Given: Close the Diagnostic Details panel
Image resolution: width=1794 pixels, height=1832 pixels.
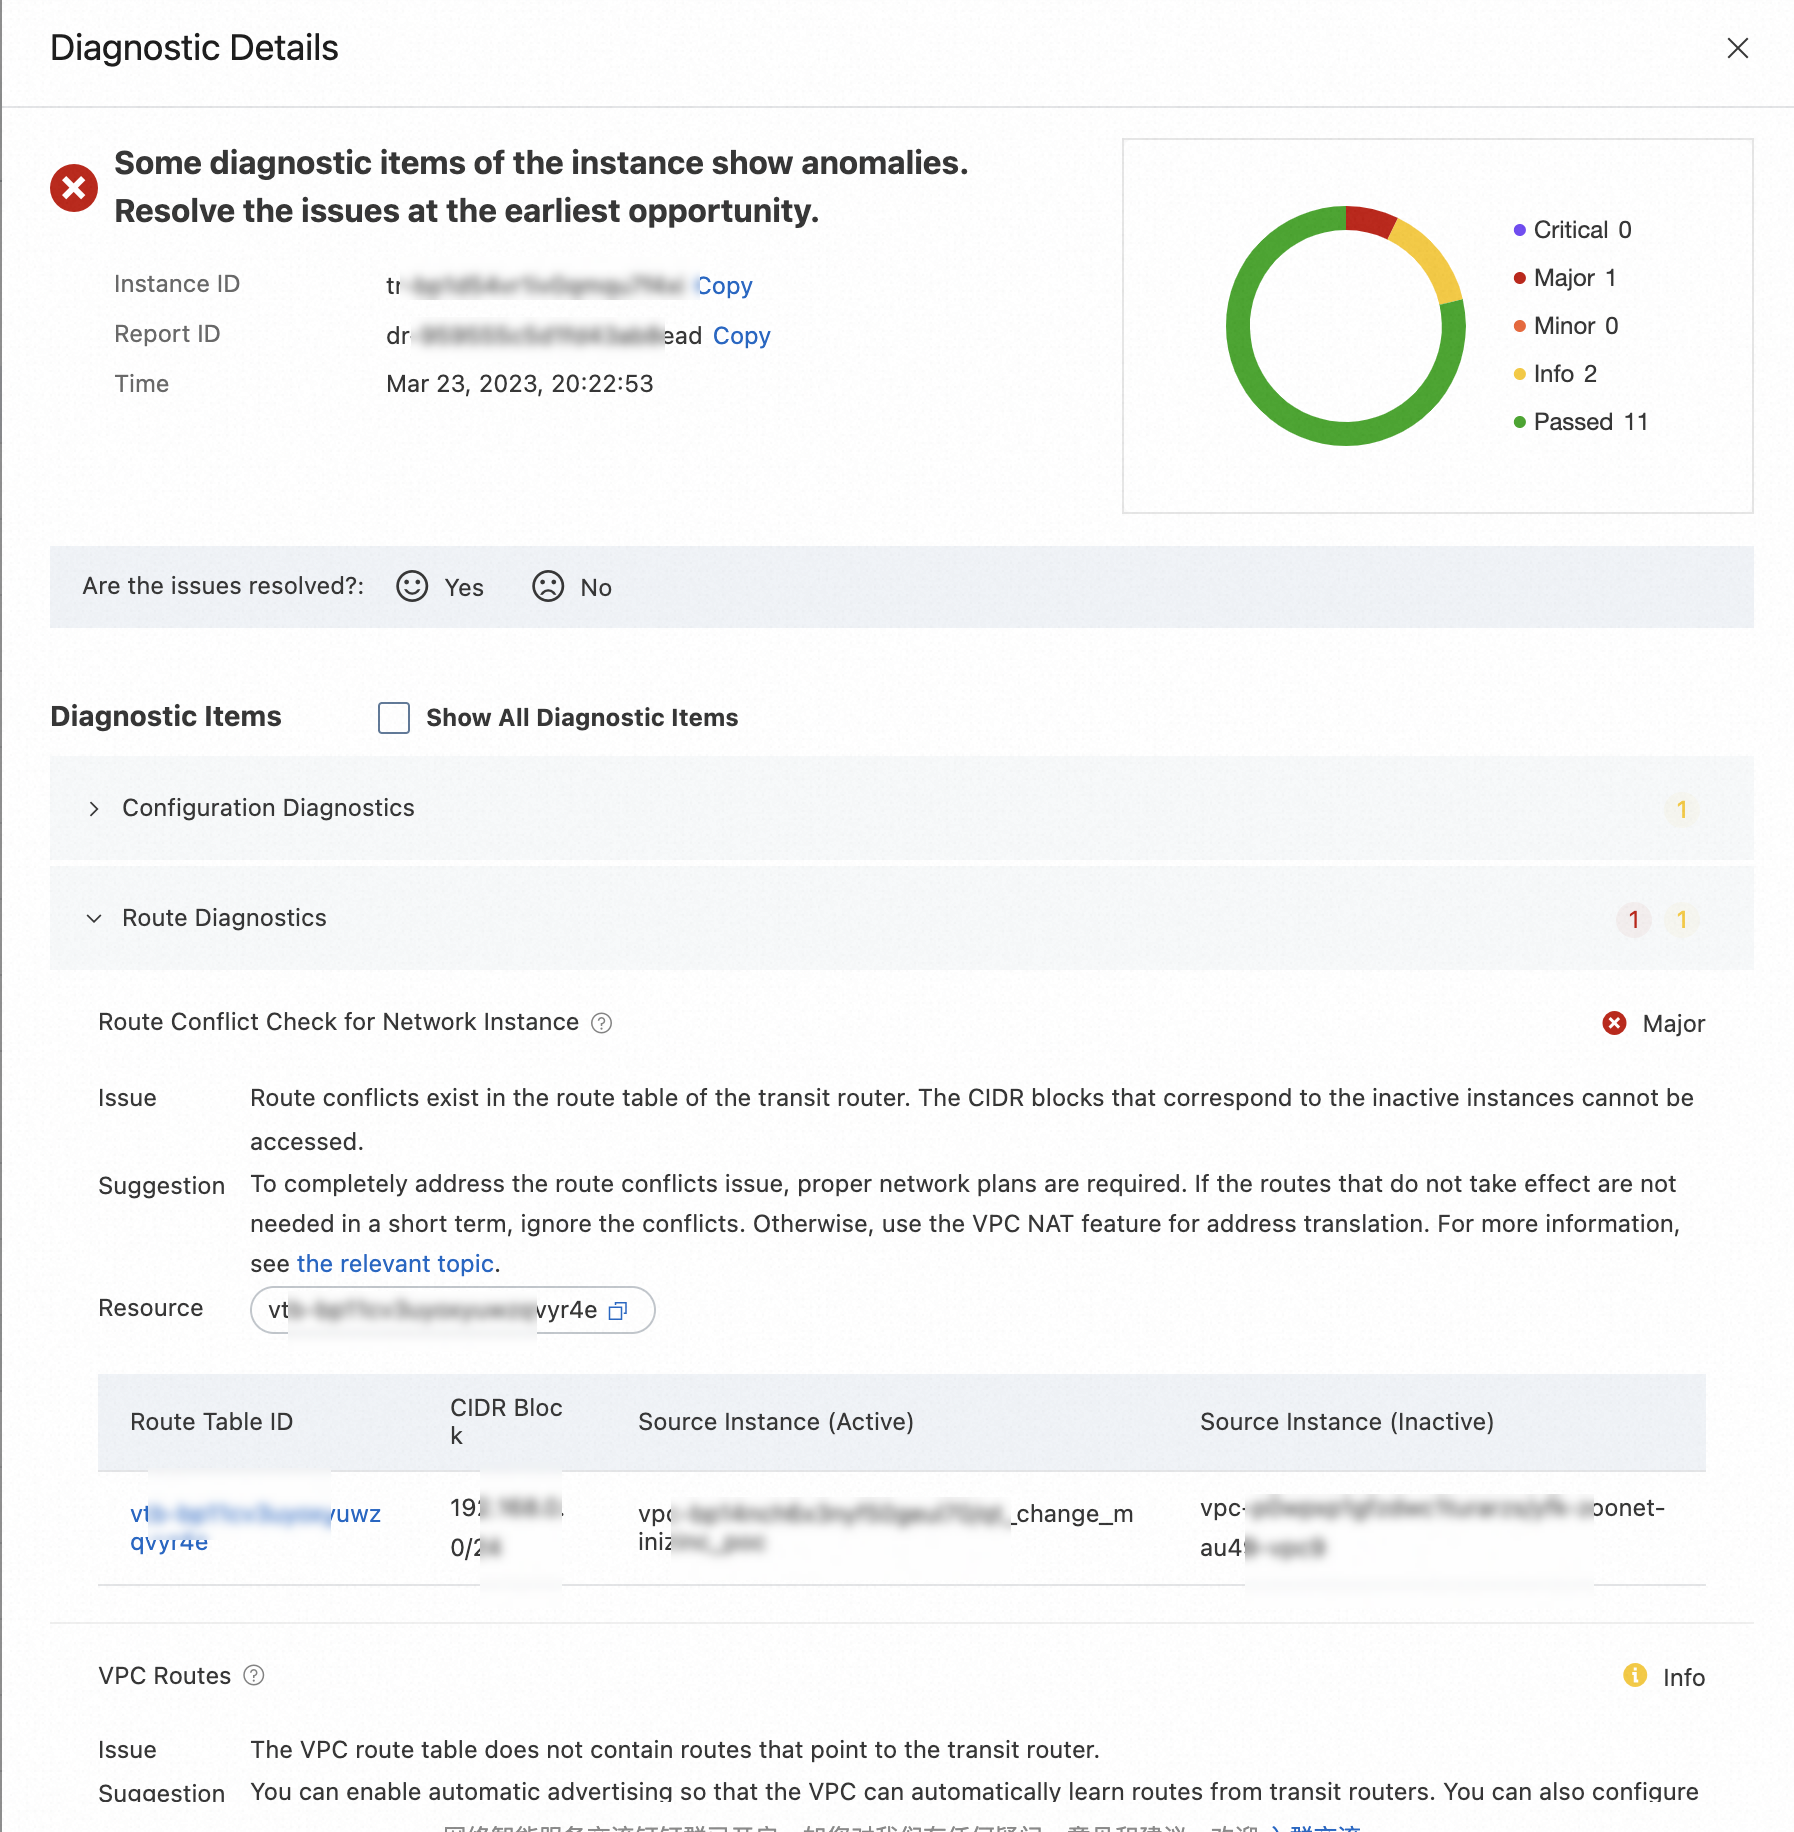Looking at the screenshot, I should coord(1737,48).
